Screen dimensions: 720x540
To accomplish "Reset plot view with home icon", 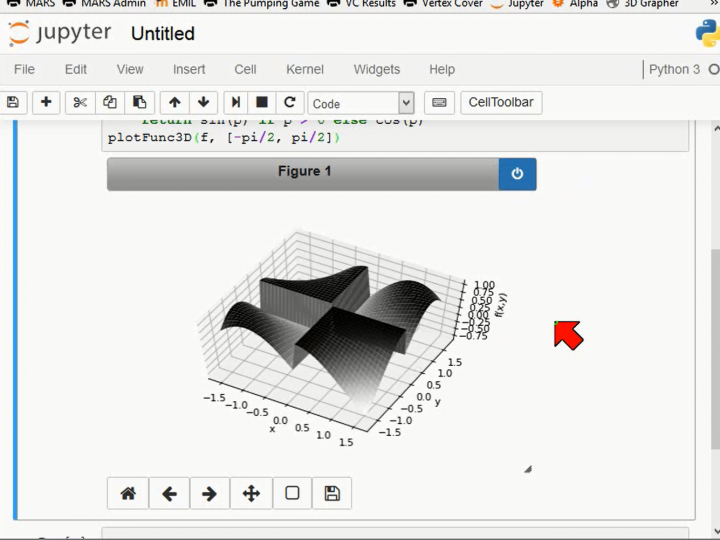I will [x=128, y=494].
